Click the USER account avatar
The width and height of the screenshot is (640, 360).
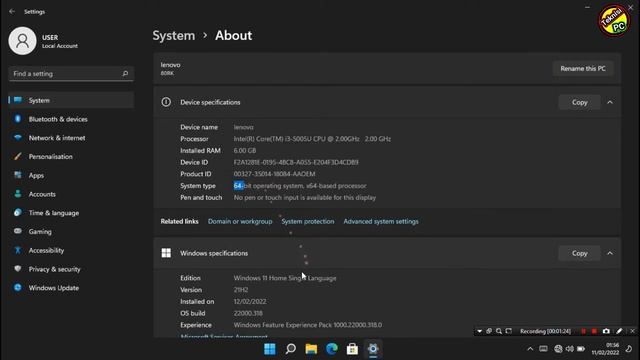coord(22,41)
